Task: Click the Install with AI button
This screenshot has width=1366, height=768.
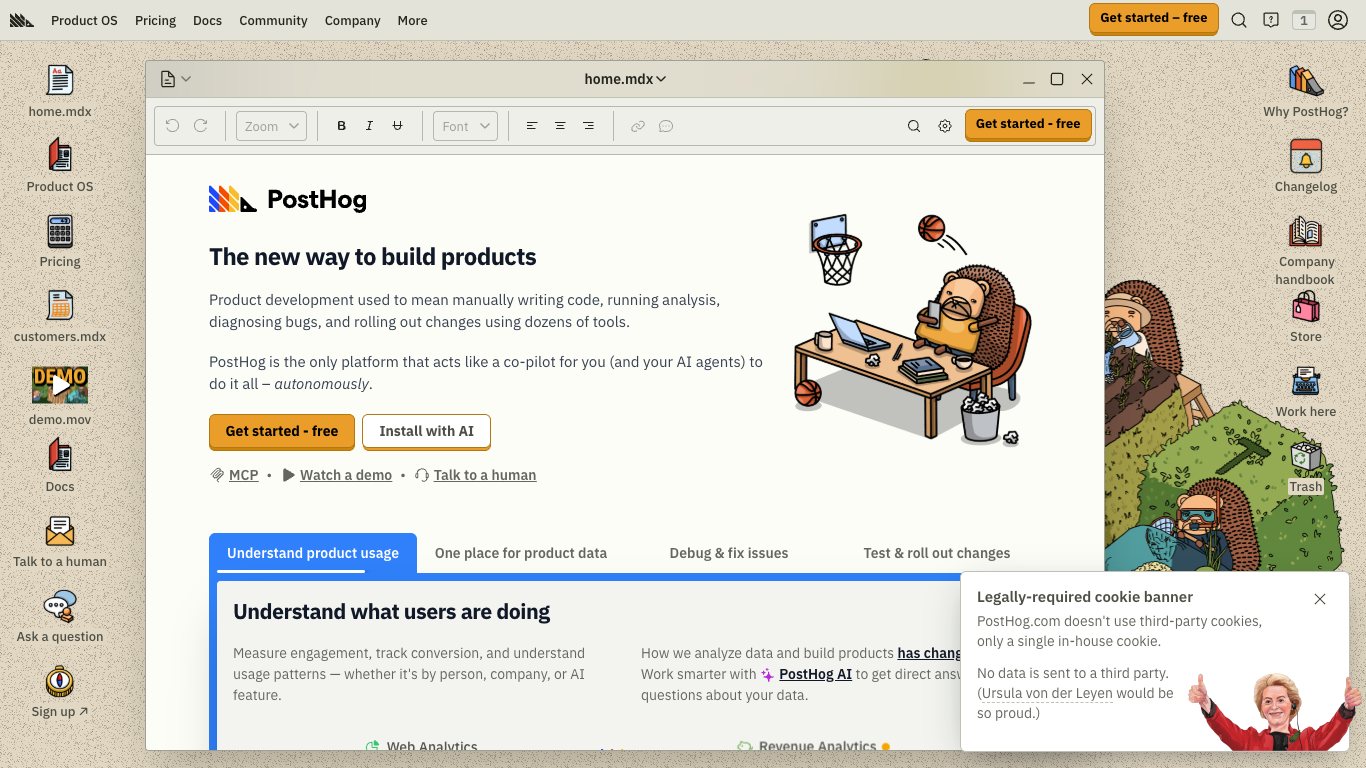Action: tap(426, 431)
